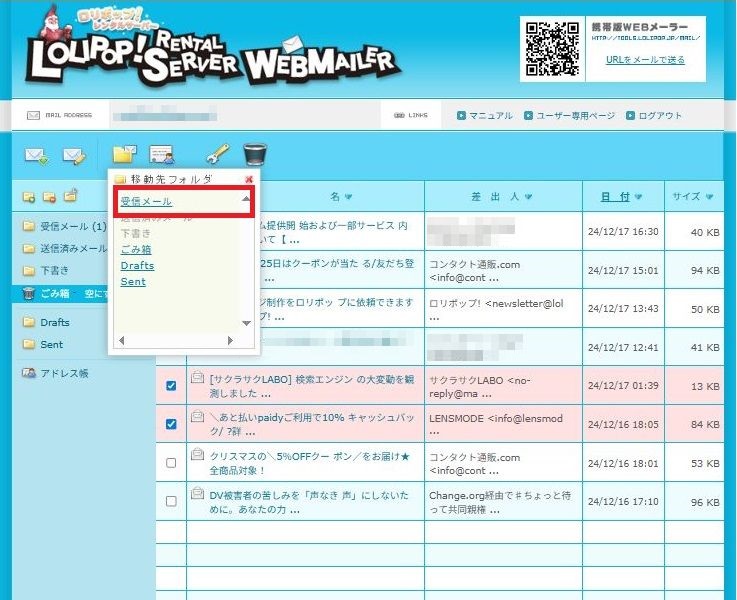Check the Change.org email checkbox
Image resolution: width=737 pixels, height=600 pixels.
pos(171,501)
